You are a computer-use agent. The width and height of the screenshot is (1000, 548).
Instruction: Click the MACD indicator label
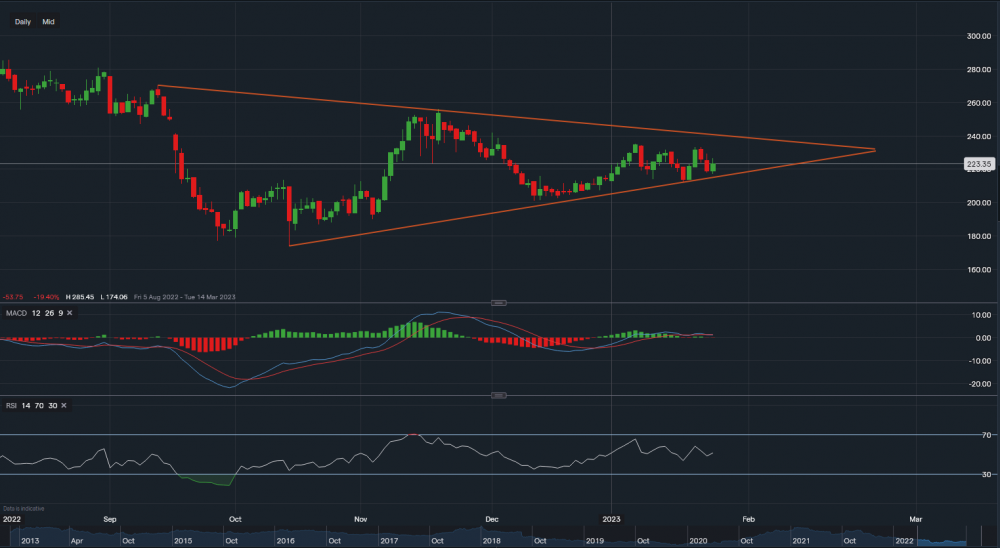pyautogui.click(x=15, y=313)
